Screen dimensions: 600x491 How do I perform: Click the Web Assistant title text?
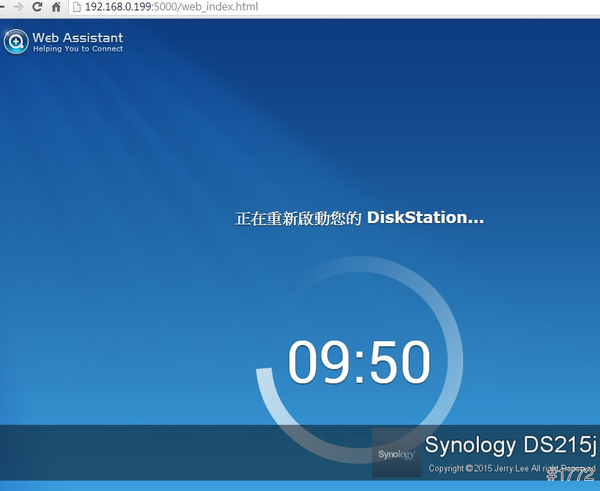(x=78, y=37)
